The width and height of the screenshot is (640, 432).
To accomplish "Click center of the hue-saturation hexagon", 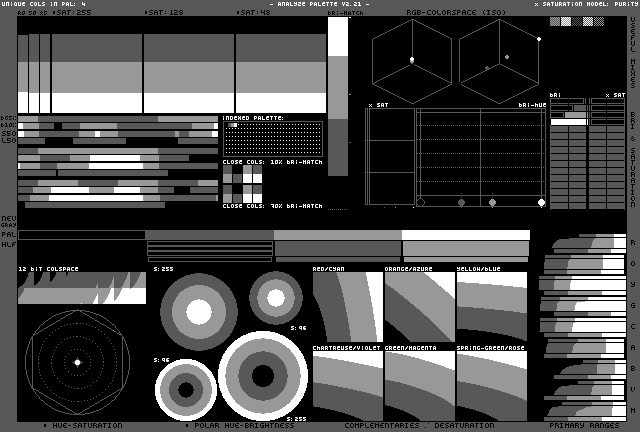I will click(76, 362).
